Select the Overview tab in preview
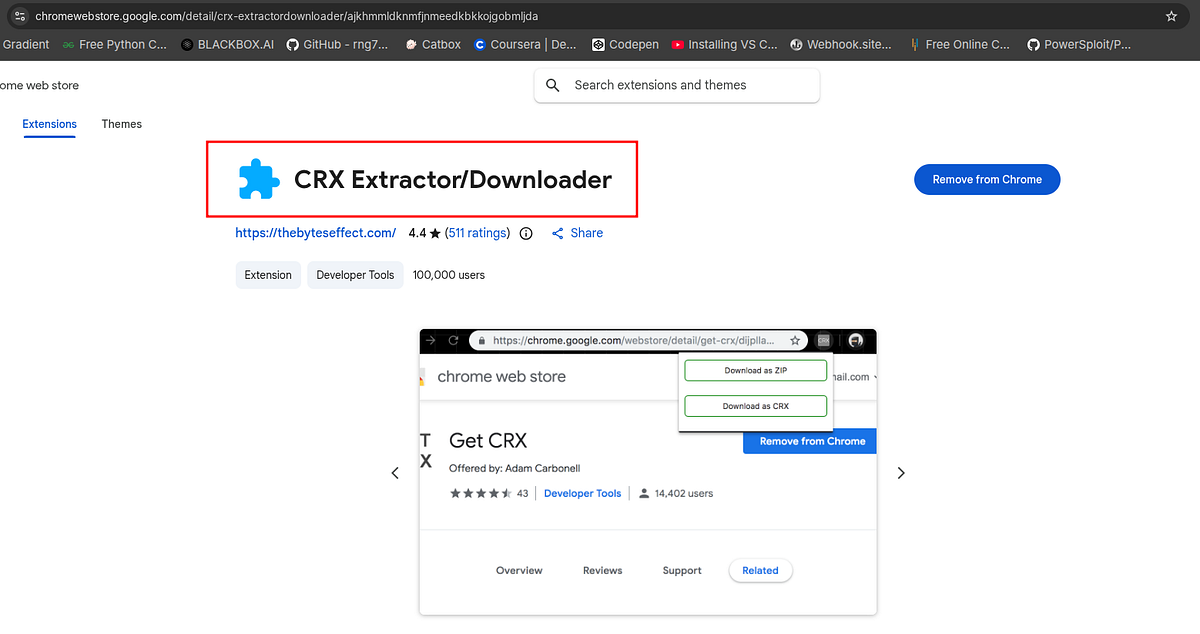The width and height of the screenshot is (1200, 634). [x=519, y=571]
